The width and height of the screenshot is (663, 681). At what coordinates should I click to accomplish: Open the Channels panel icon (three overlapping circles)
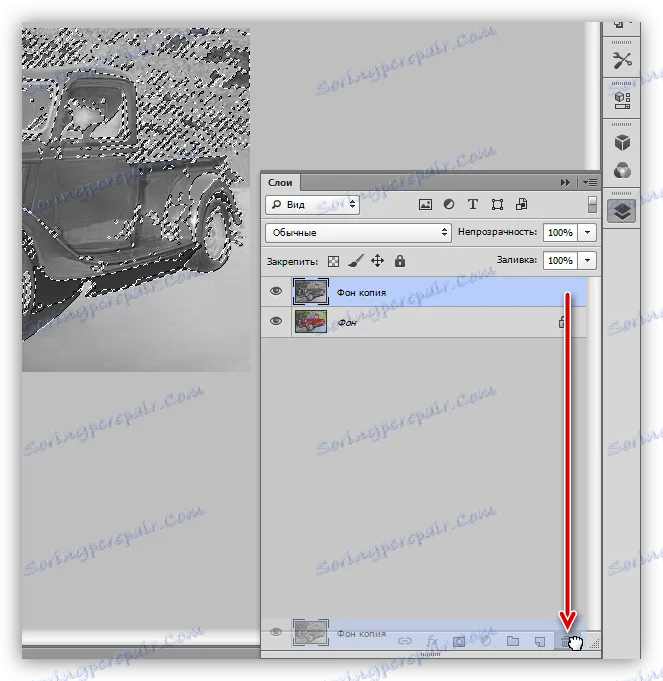tap(622, 171)
